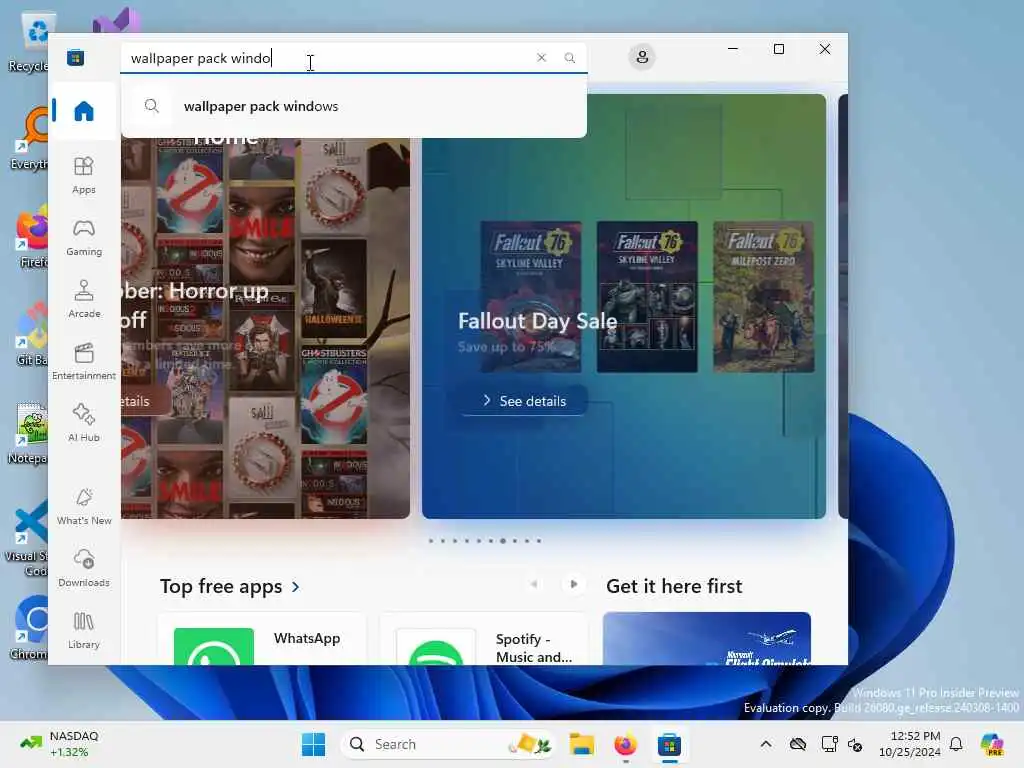Screen dimensions: 1024x768
Task: Open clock showing 12:52 PM
Action: 910,744
